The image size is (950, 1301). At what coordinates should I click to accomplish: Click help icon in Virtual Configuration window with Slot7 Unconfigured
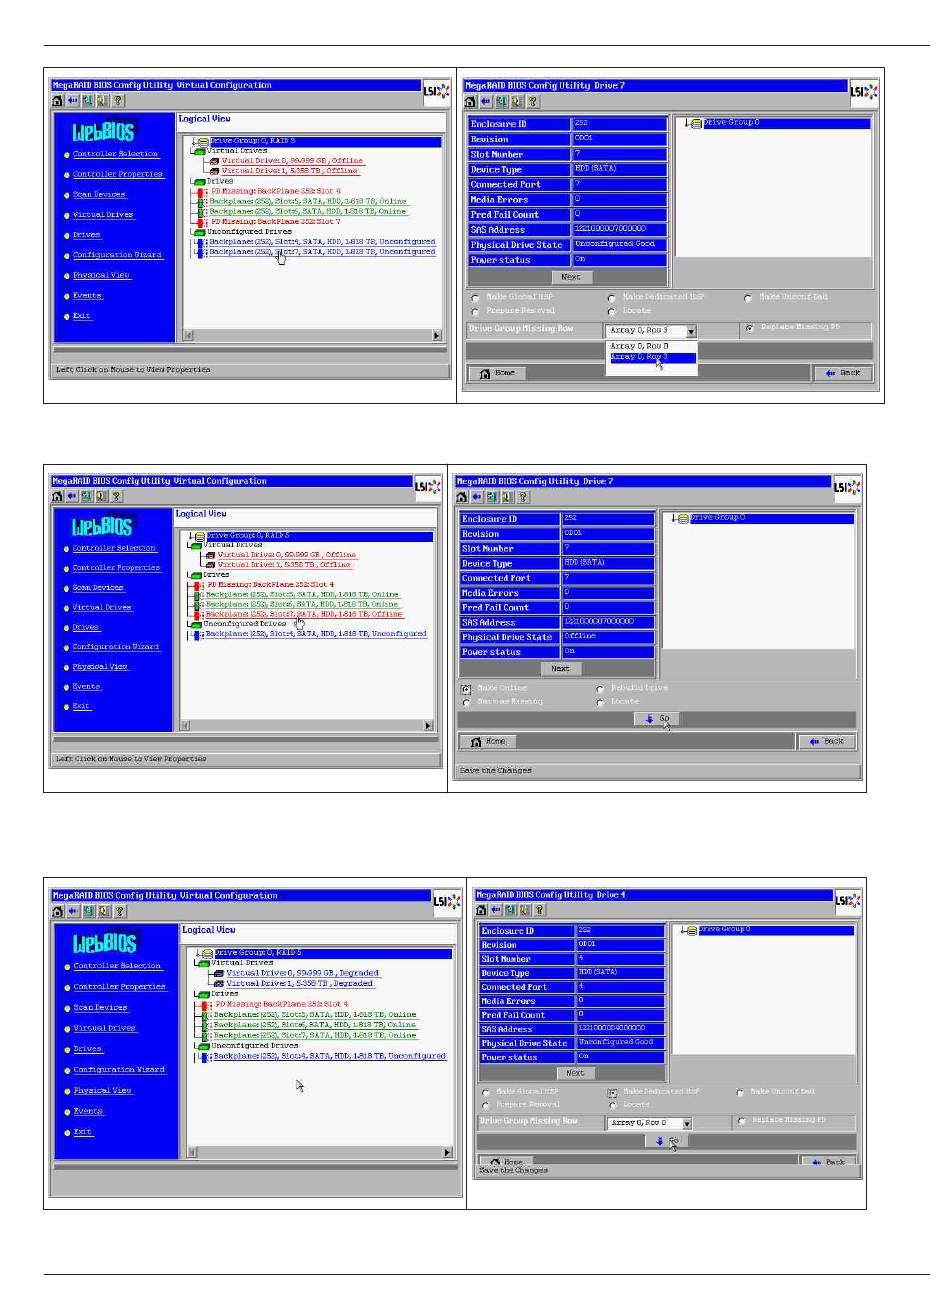(118, 101)
